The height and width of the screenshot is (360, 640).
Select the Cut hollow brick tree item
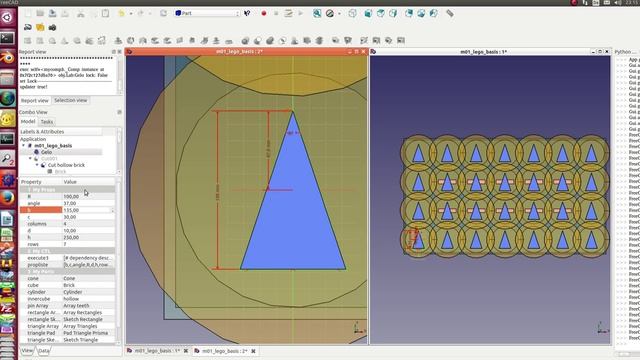pos(66,165)
